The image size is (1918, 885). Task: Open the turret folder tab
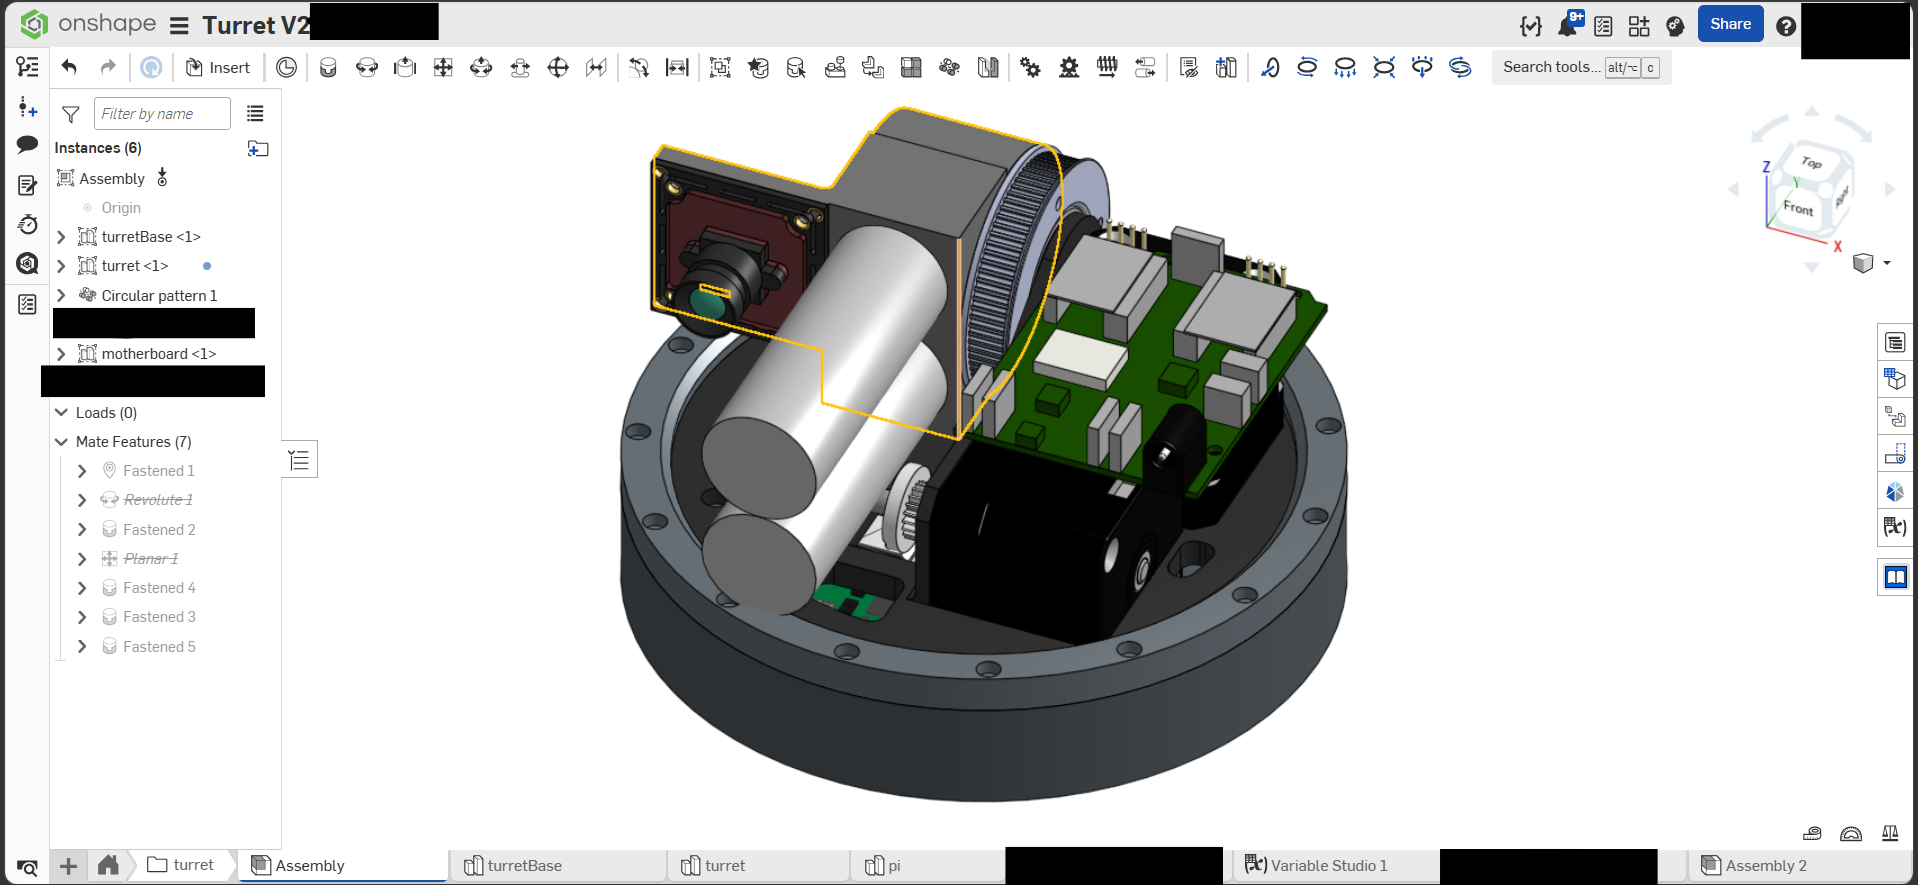(181, 865)
